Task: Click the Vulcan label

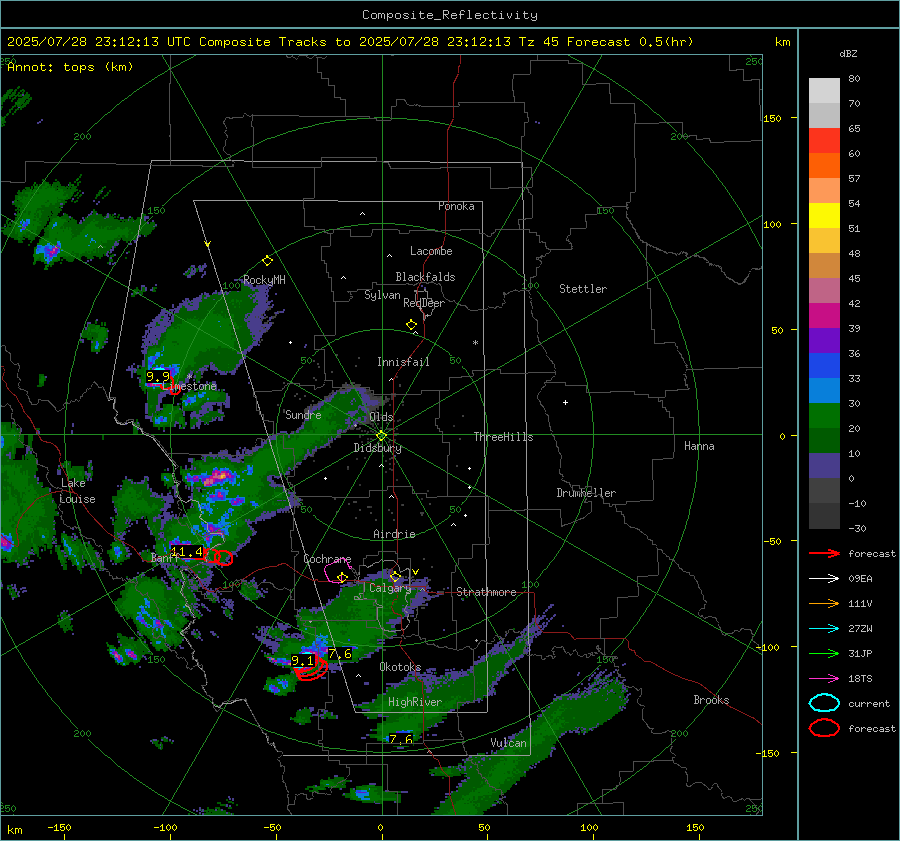Action: 508,743
